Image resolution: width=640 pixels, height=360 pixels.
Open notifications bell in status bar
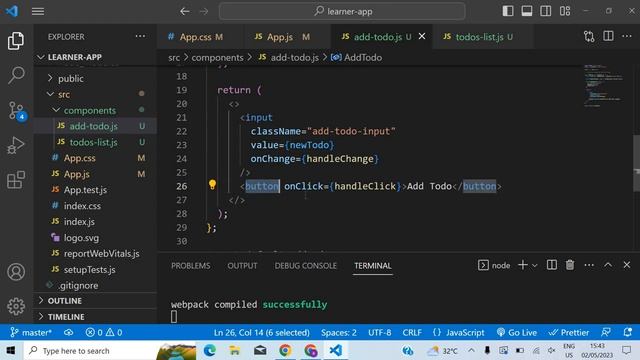[x=628, y=333]
